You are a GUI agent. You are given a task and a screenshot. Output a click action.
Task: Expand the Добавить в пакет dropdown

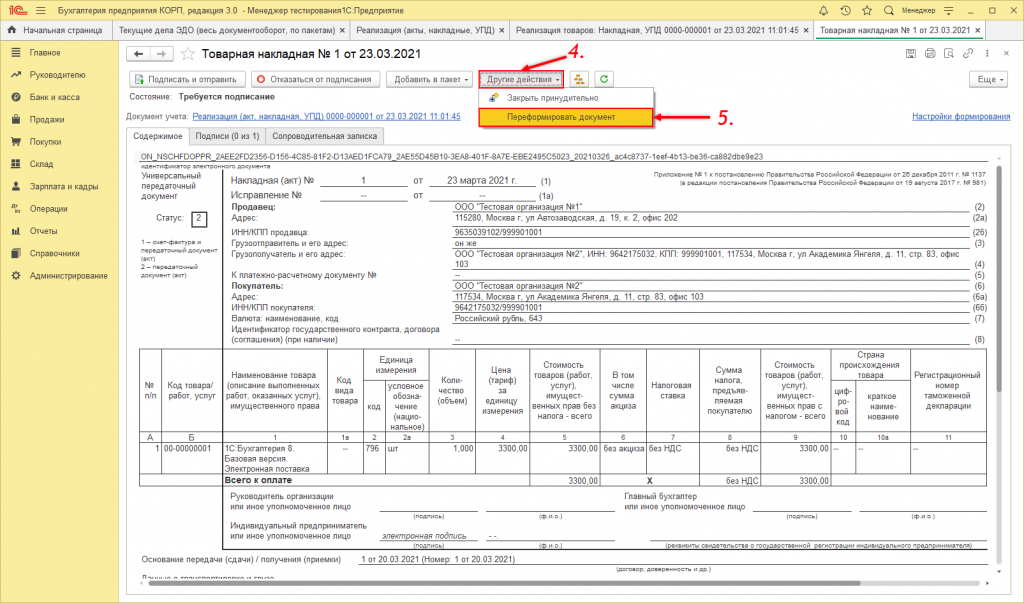pos(430,79)
